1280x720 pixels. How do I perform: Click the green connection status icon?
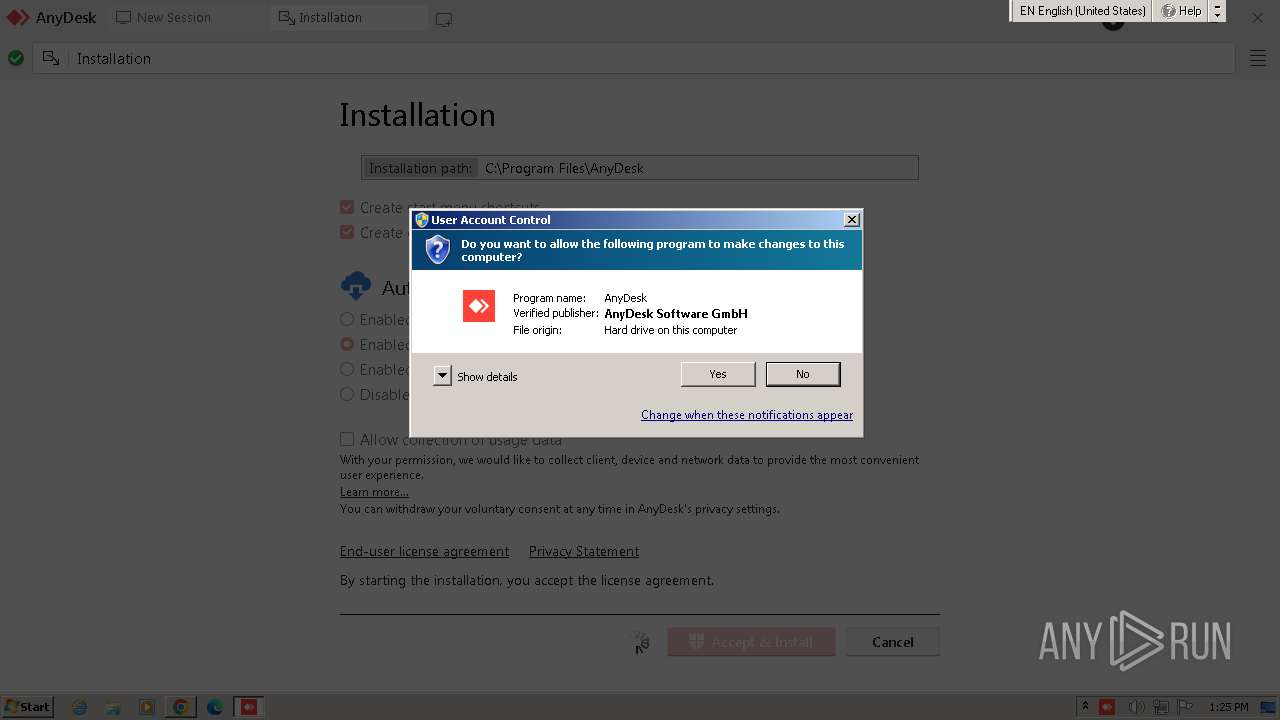16,59
